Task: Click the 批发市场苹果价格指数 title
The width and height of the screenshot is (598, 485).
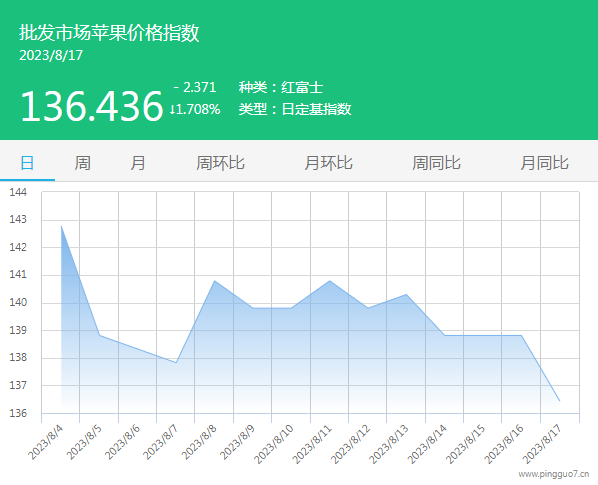Action: [109, 32]
